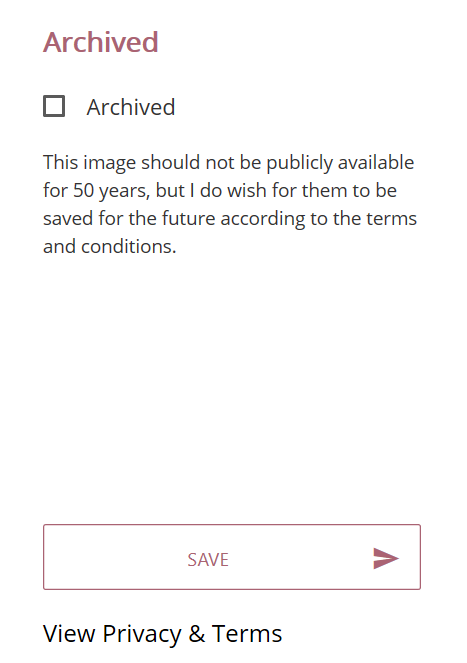Select the Archived section heading
This screenshot has width=467, height=663.
[101, 42]
